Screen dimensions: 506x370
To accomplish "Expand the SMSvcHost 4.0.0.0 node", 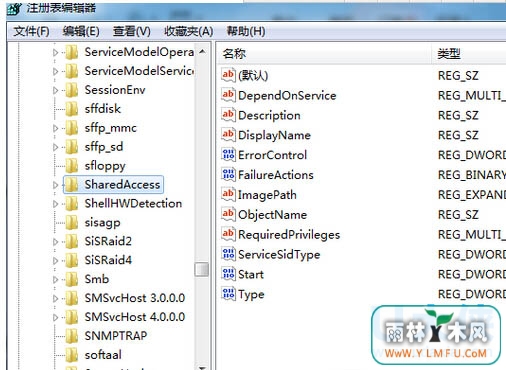I will (x=55, y=318).
